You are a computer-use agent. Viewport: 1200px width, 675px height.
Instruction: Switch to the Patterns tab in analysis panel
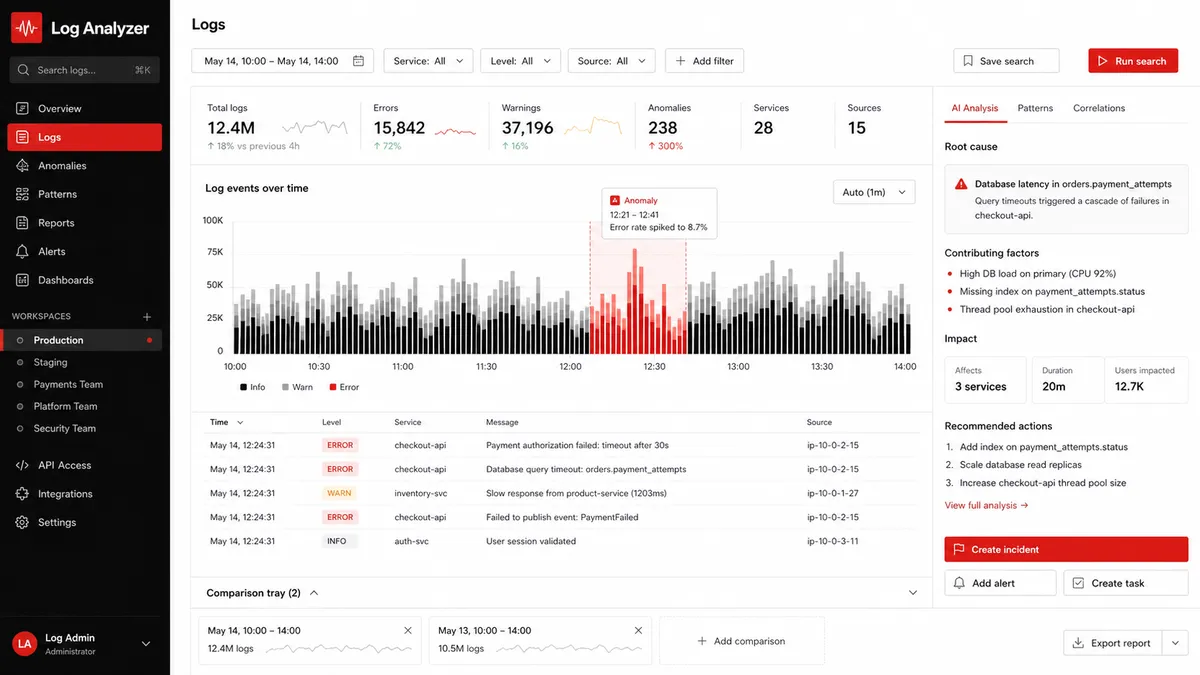point(1035,108)
